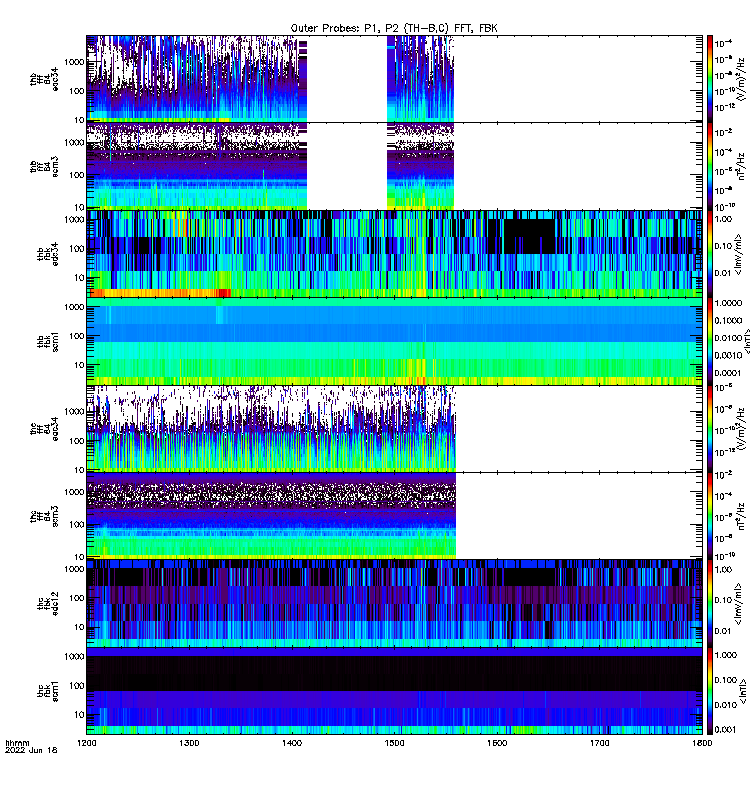750x800 pixels.
Task: Click the 1000 frequency tick of thb fff edc34
Action: click(73, 62)
